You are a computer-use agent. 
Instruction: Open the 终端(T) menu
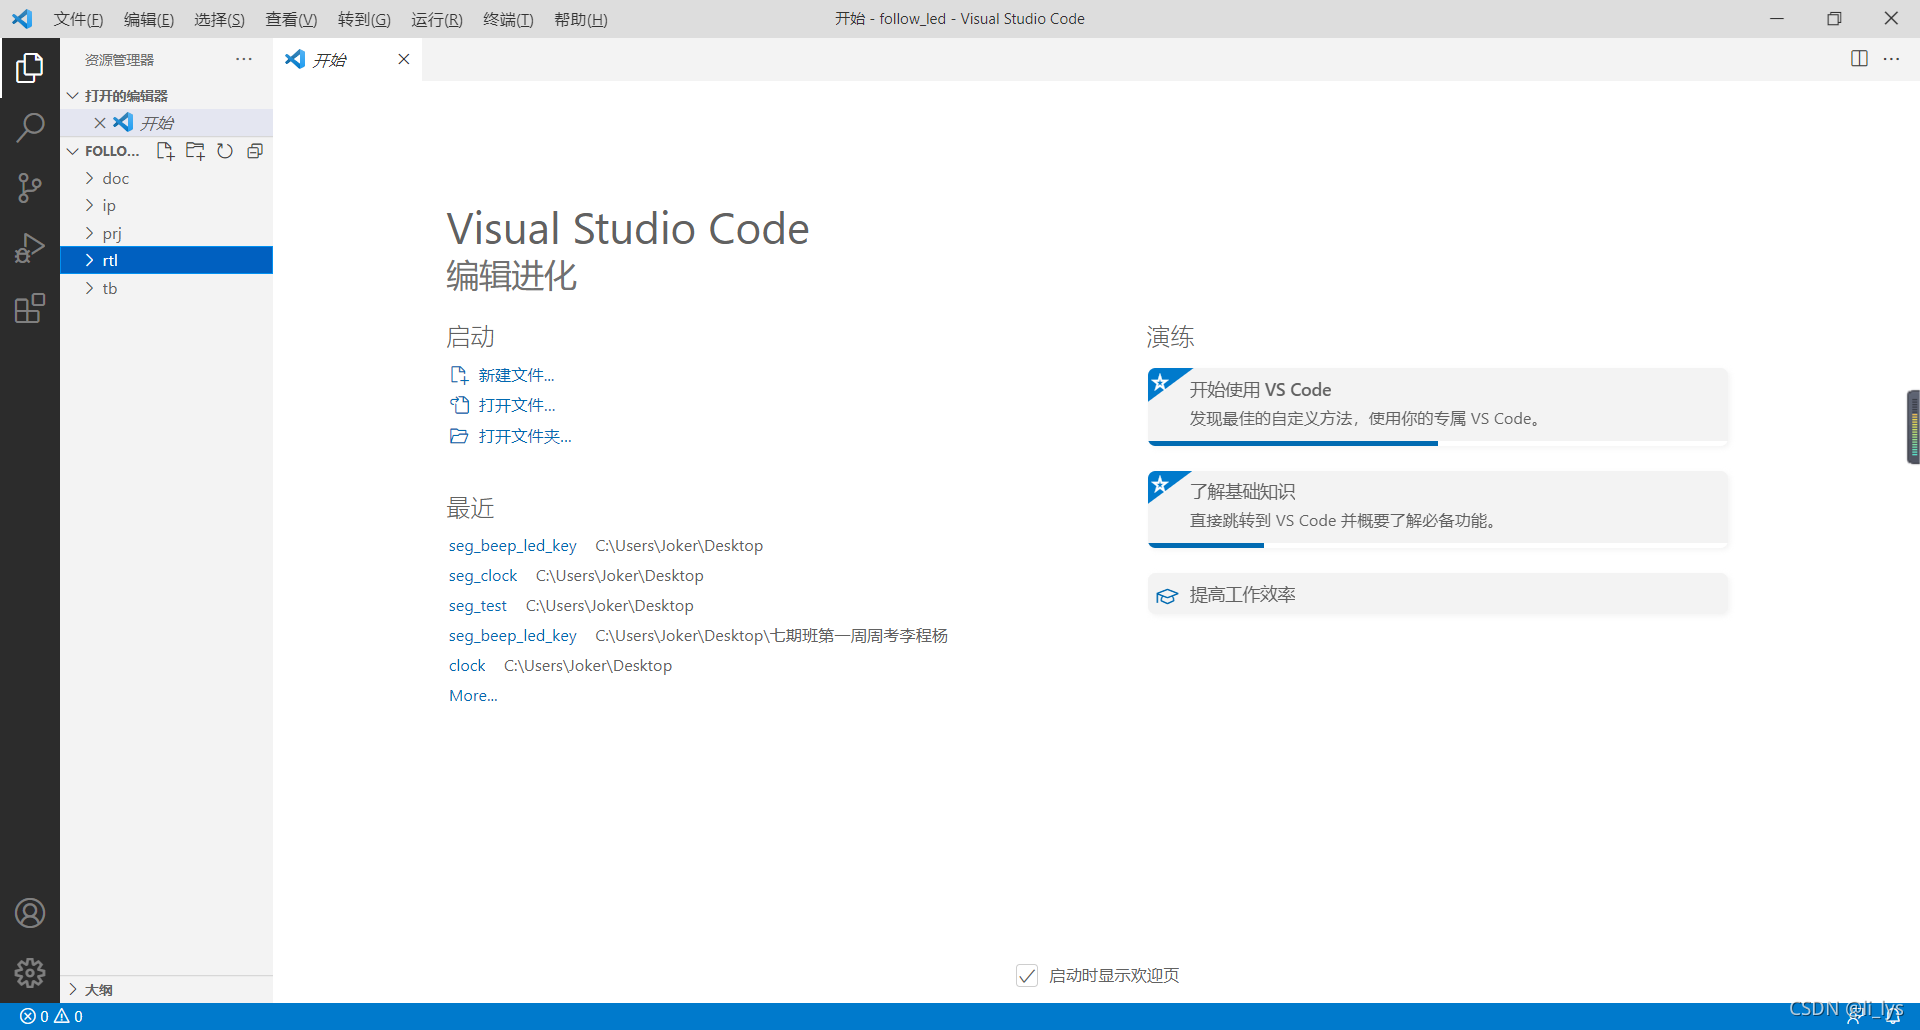coord(508,19)
